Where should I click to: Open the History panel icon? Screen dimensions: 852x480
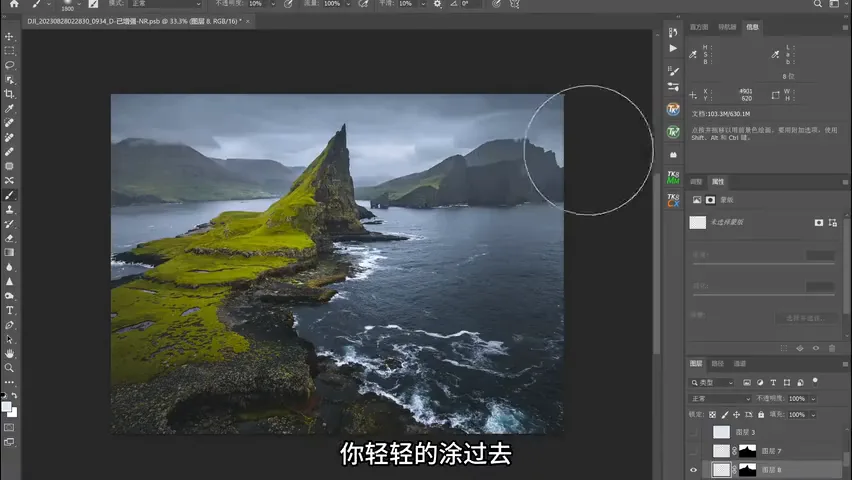click(x=673, y=33)
